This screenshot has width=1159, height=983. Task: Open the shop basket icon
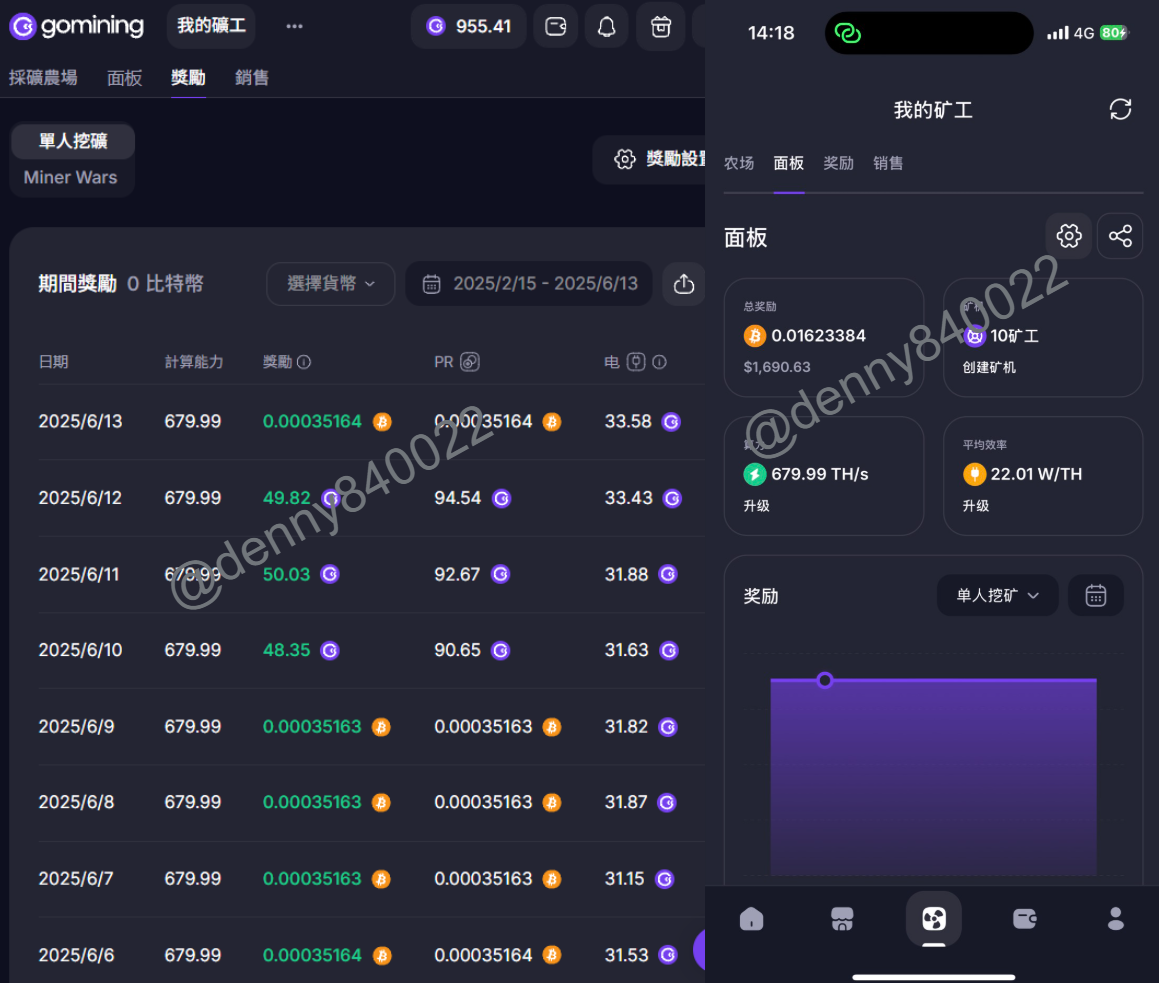pos(660,27)
